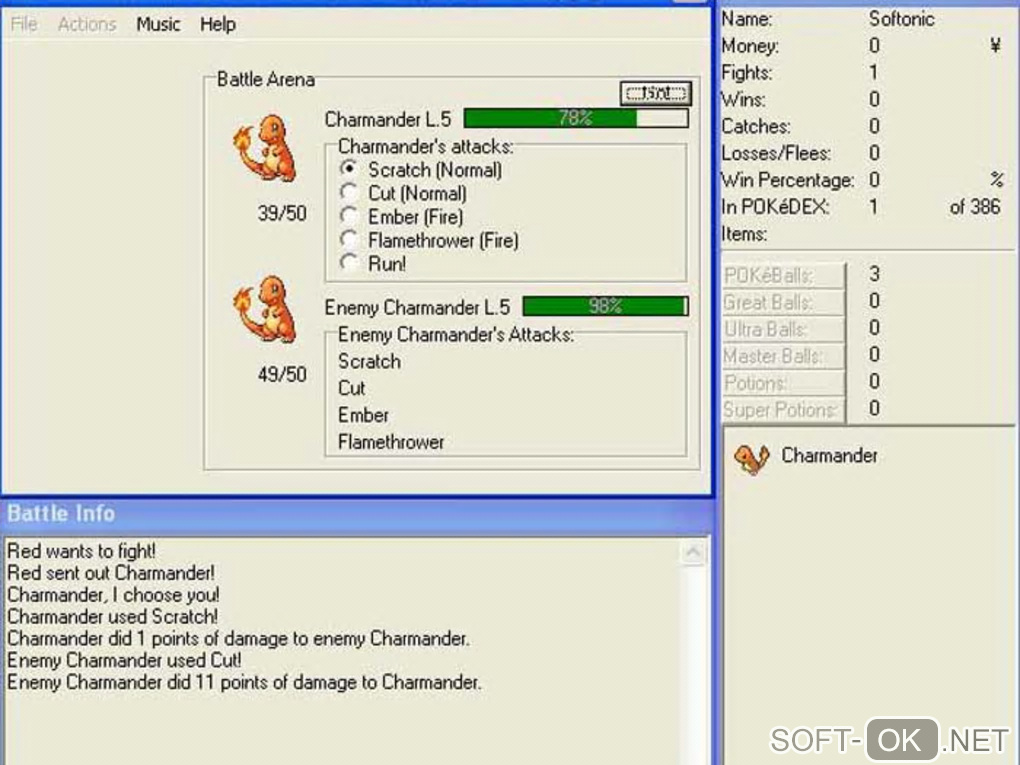Open the Actions menu
The width and height of the screenshot is (1020, 765).
tap(87, 24)
